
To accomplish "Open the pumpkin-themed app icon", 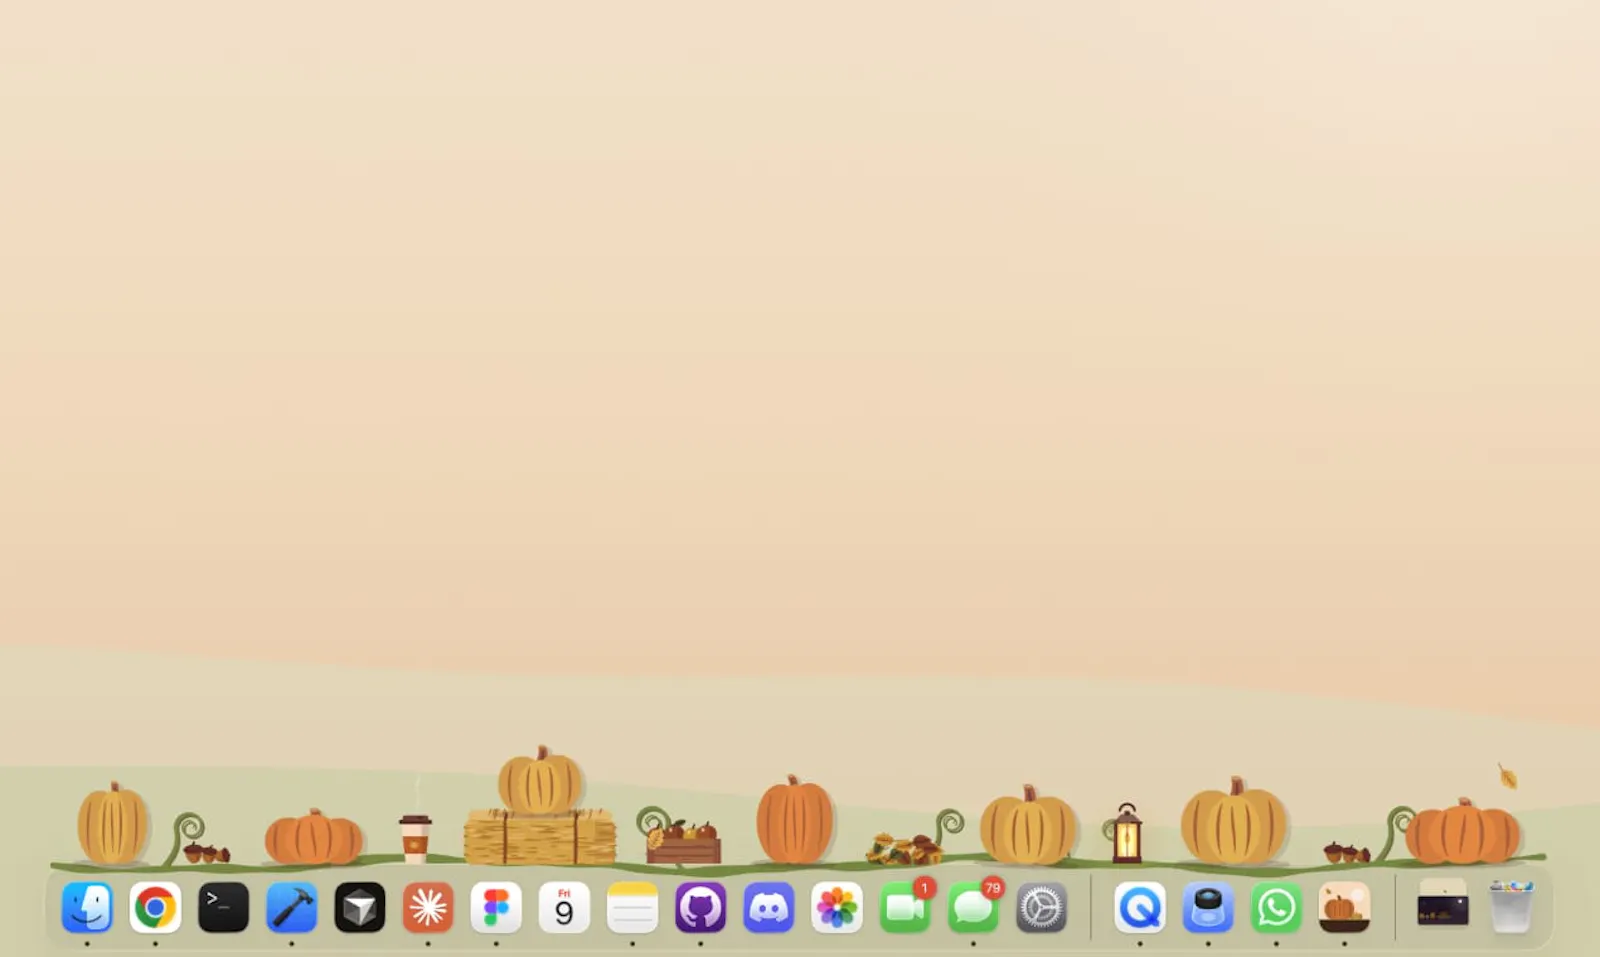I will click(1344, 908).
